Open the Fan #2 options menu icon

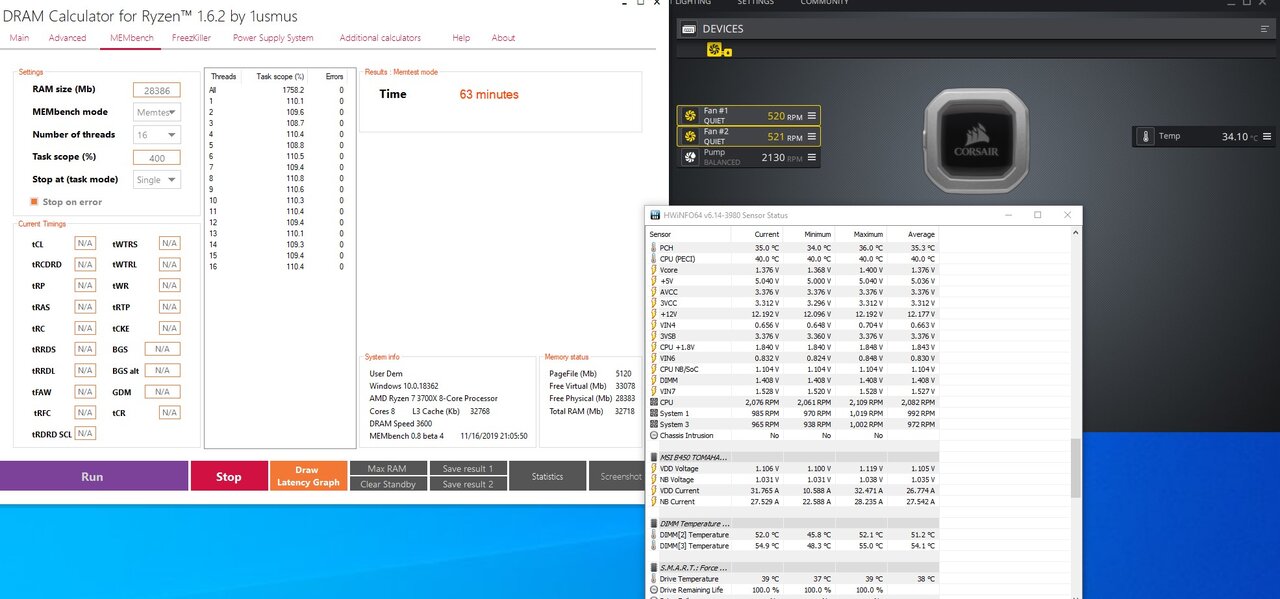(x=812, y=137)
